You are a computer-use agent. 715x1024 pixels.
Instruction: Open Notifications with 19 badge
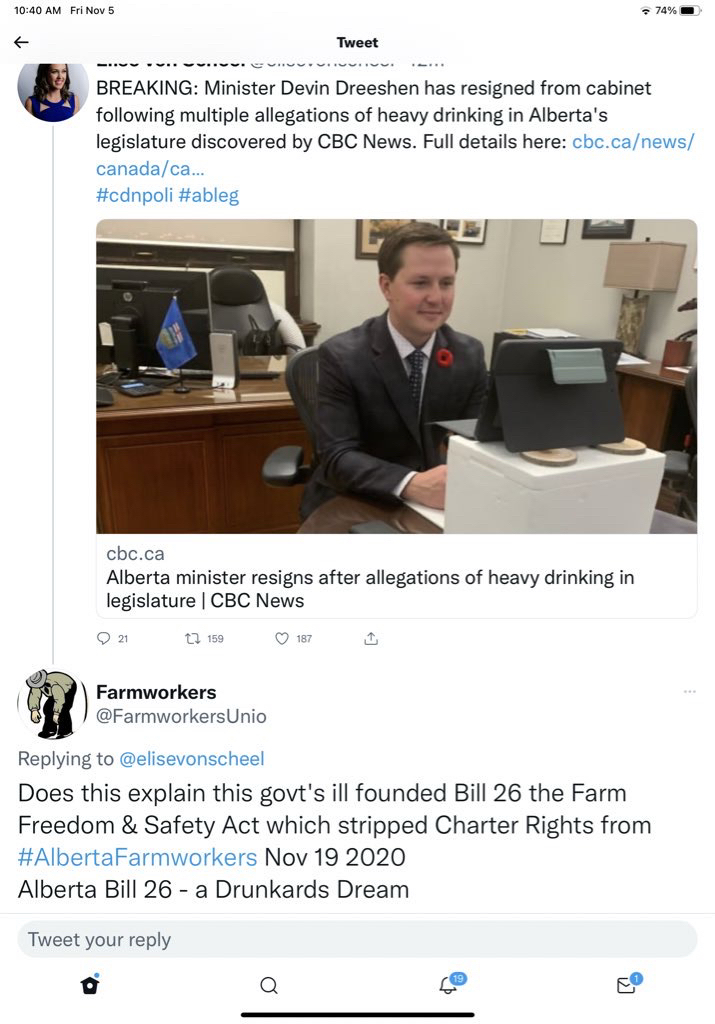(448, 985)
